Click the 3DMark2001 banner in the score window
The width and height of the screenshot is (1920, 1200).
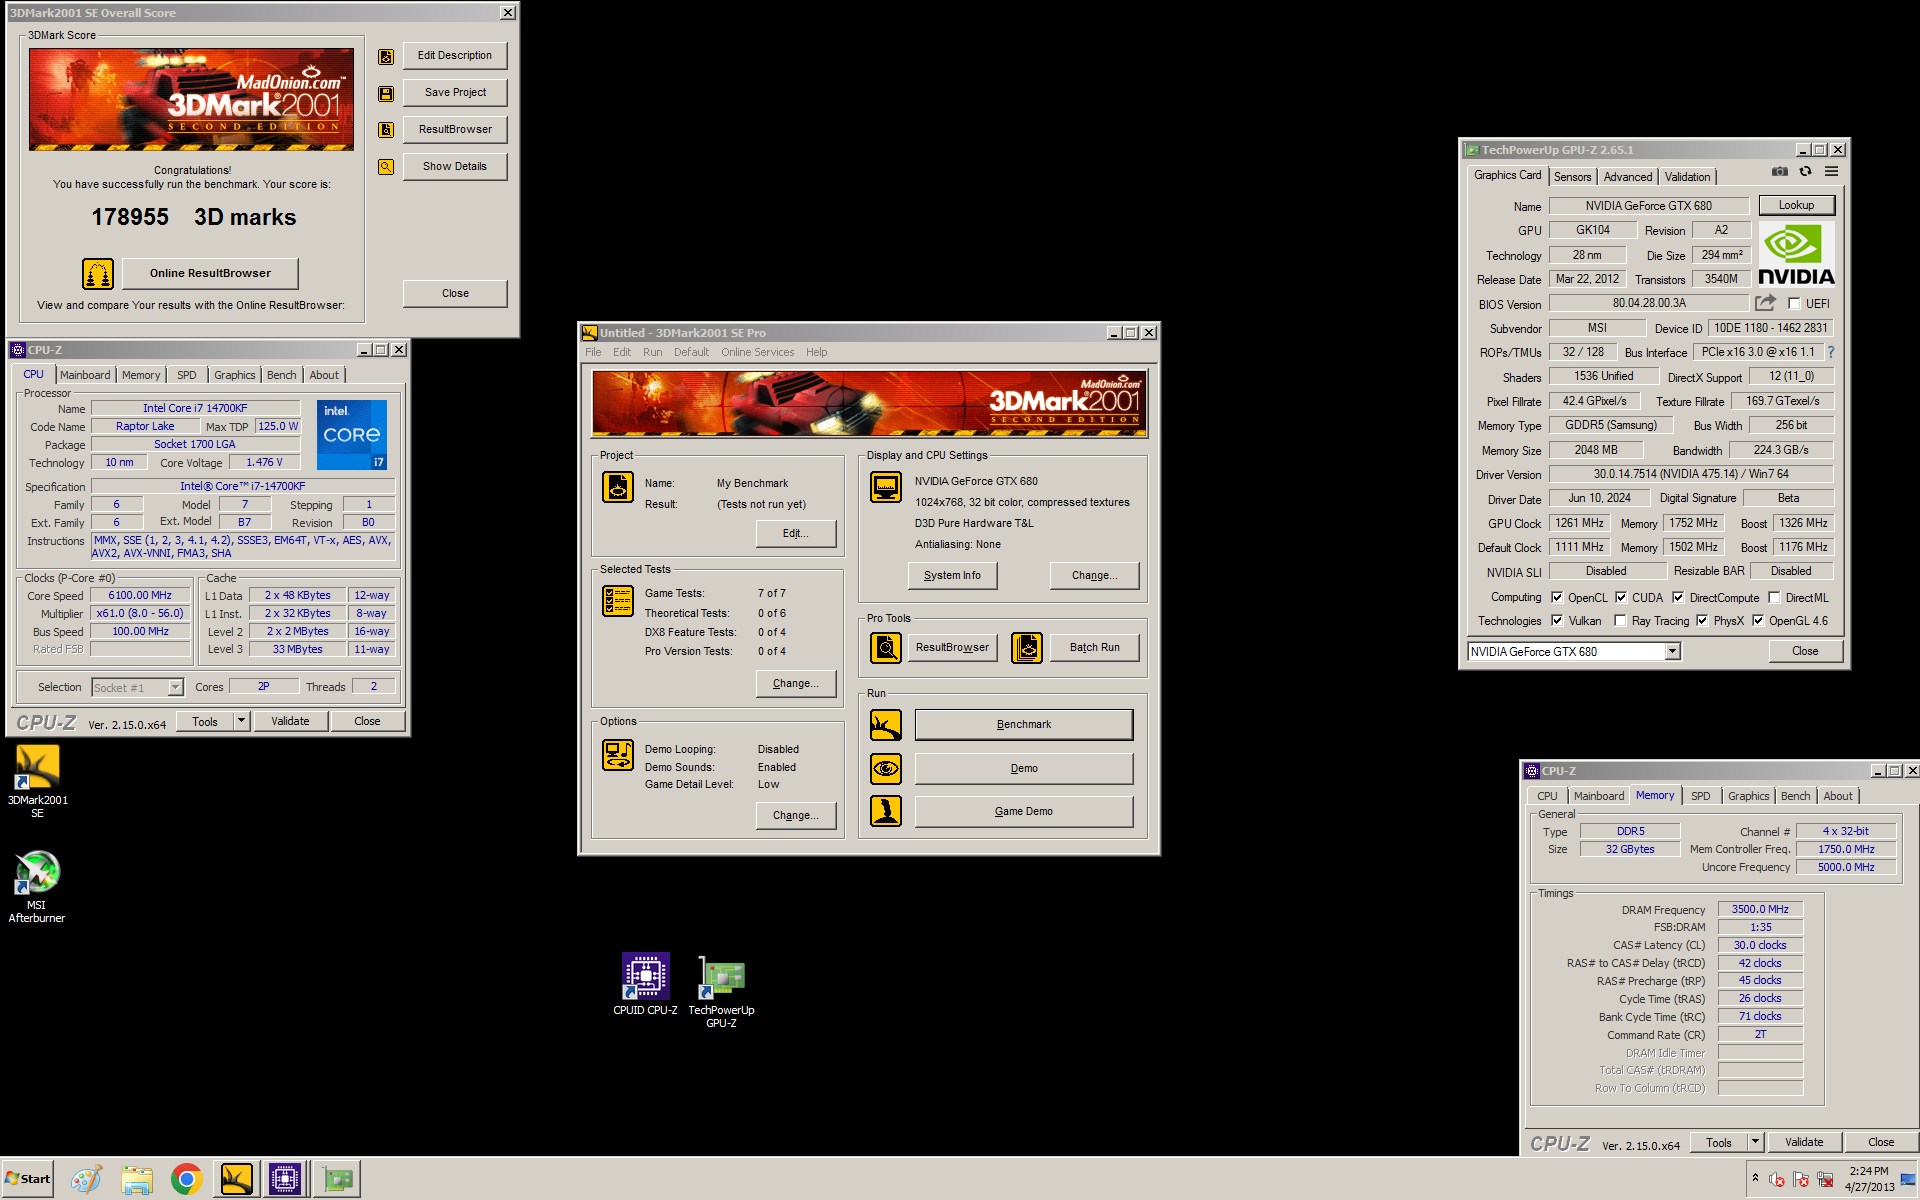tap(191, 99)
